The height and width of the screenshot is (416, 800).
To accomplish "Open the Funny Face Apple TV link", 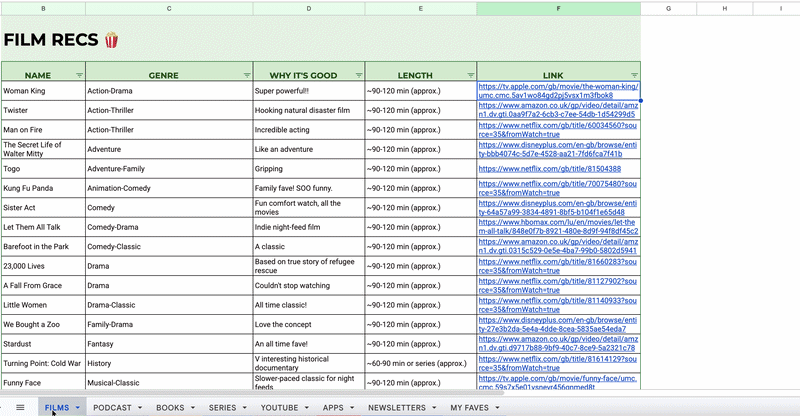I will coord(558,383).
